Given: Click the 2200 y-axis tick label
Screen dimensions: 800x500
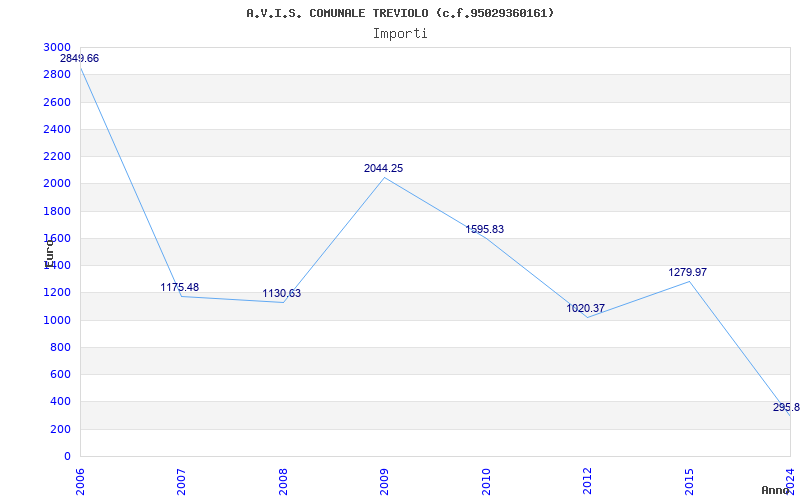Looking at the screenshot, I should click(x=57, y=157).
